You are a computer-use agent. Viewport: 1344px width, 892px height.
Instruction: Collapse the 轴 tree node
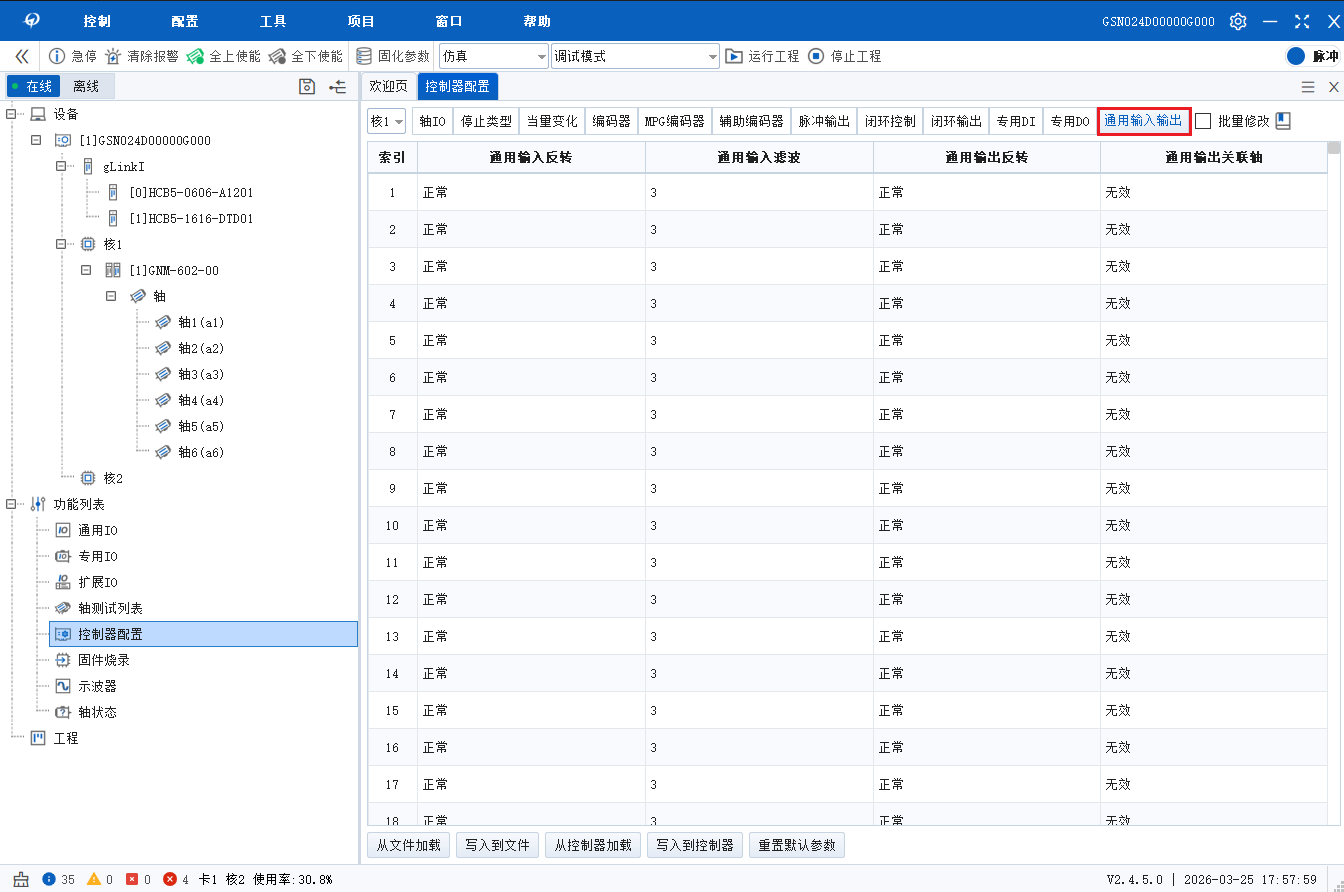pyautogui.click(x=111, y=296)
